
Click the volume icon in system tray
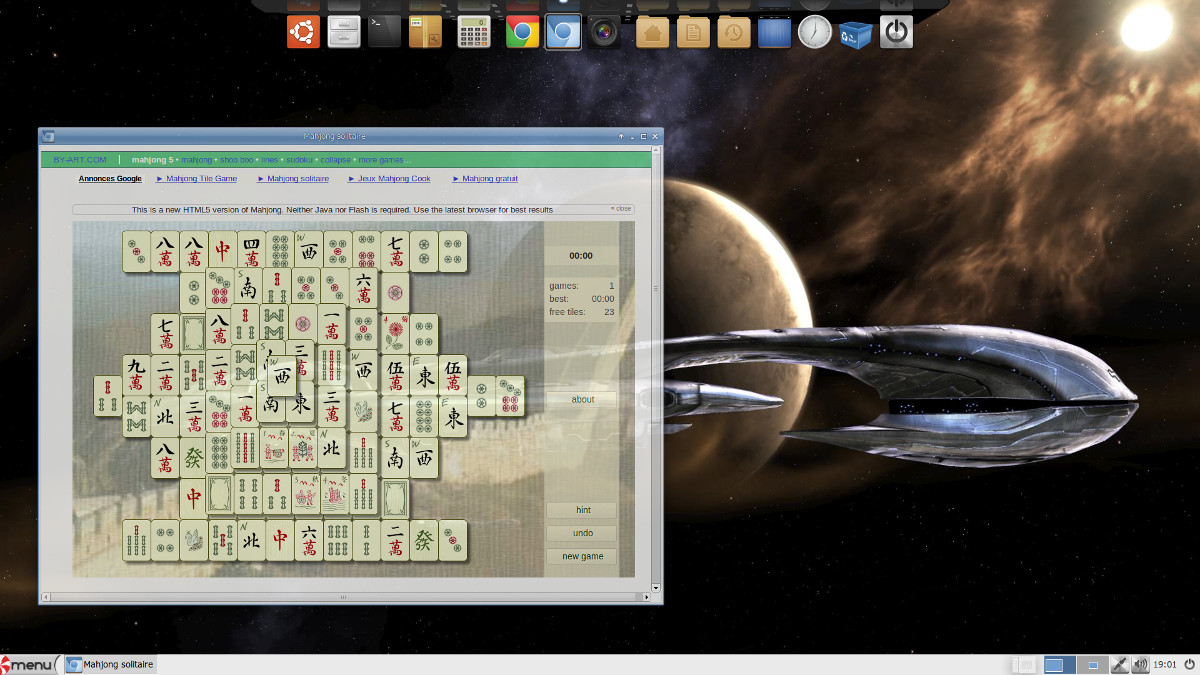point(1143,664)
